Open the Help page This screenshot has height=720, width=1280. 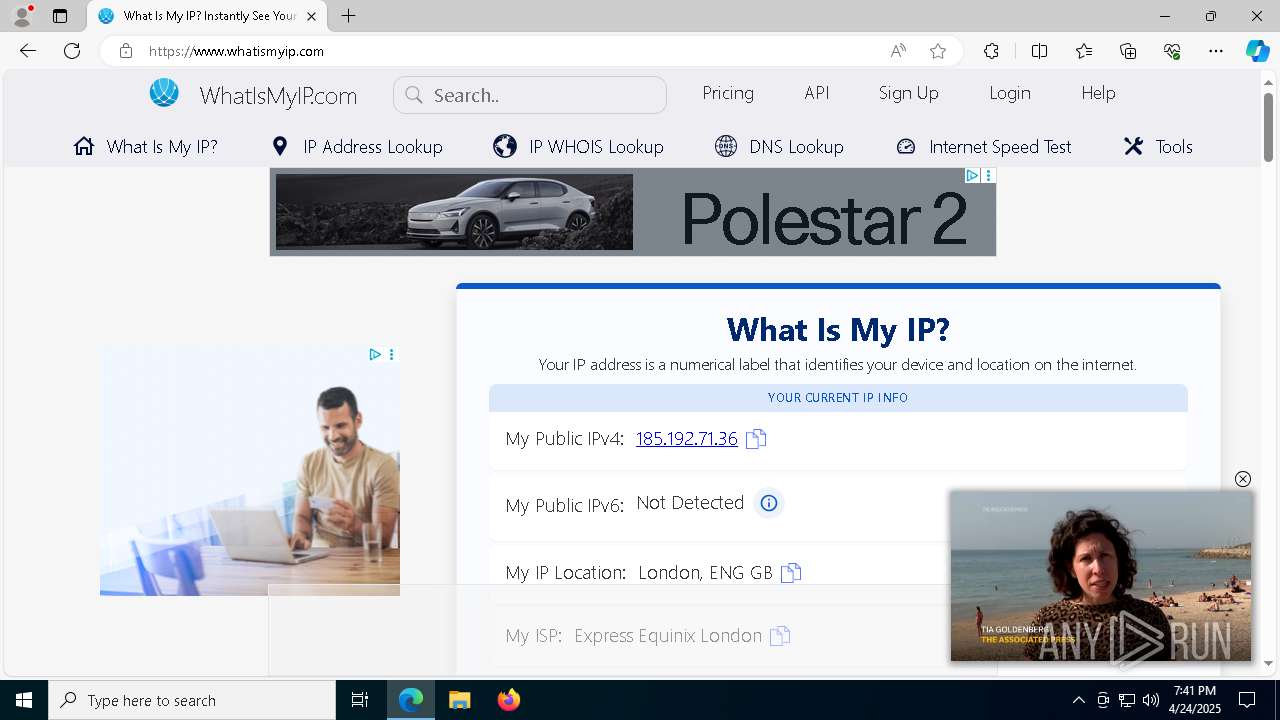pos(1098,93)
